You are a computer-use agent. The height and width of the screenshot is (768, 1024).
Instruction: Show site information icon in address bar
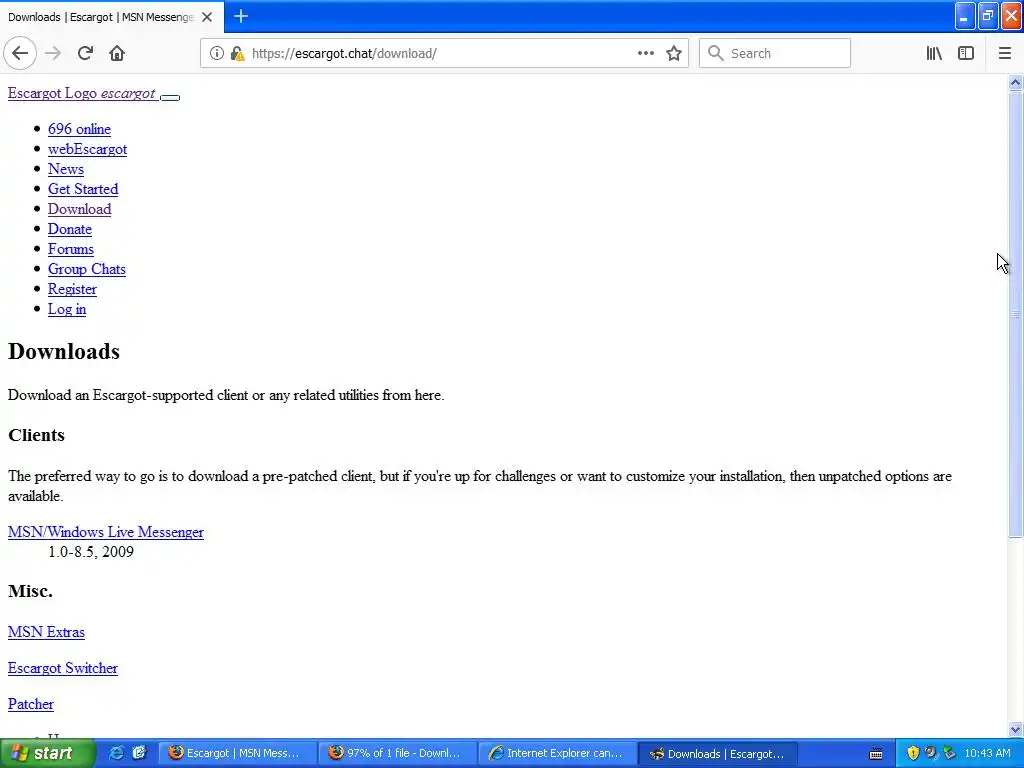tap(216, 54)
